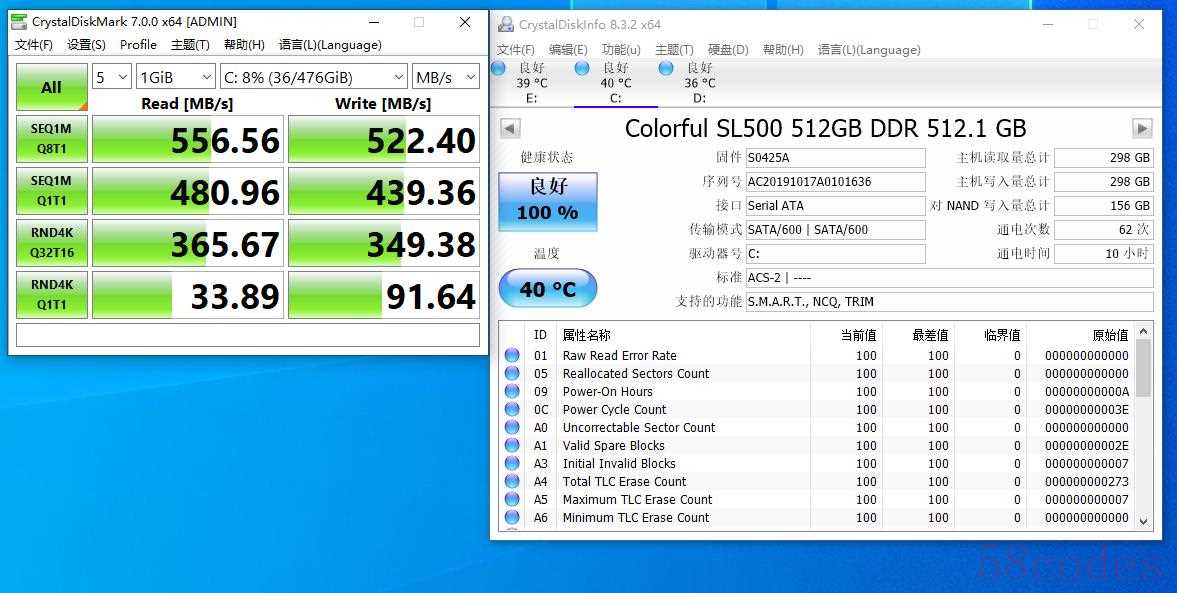Click the S.M.A.R.T., NCQ, TRIM features field
Viewport: 1177px width, 593px height.
pyautogui.click(x=950, y=302)
